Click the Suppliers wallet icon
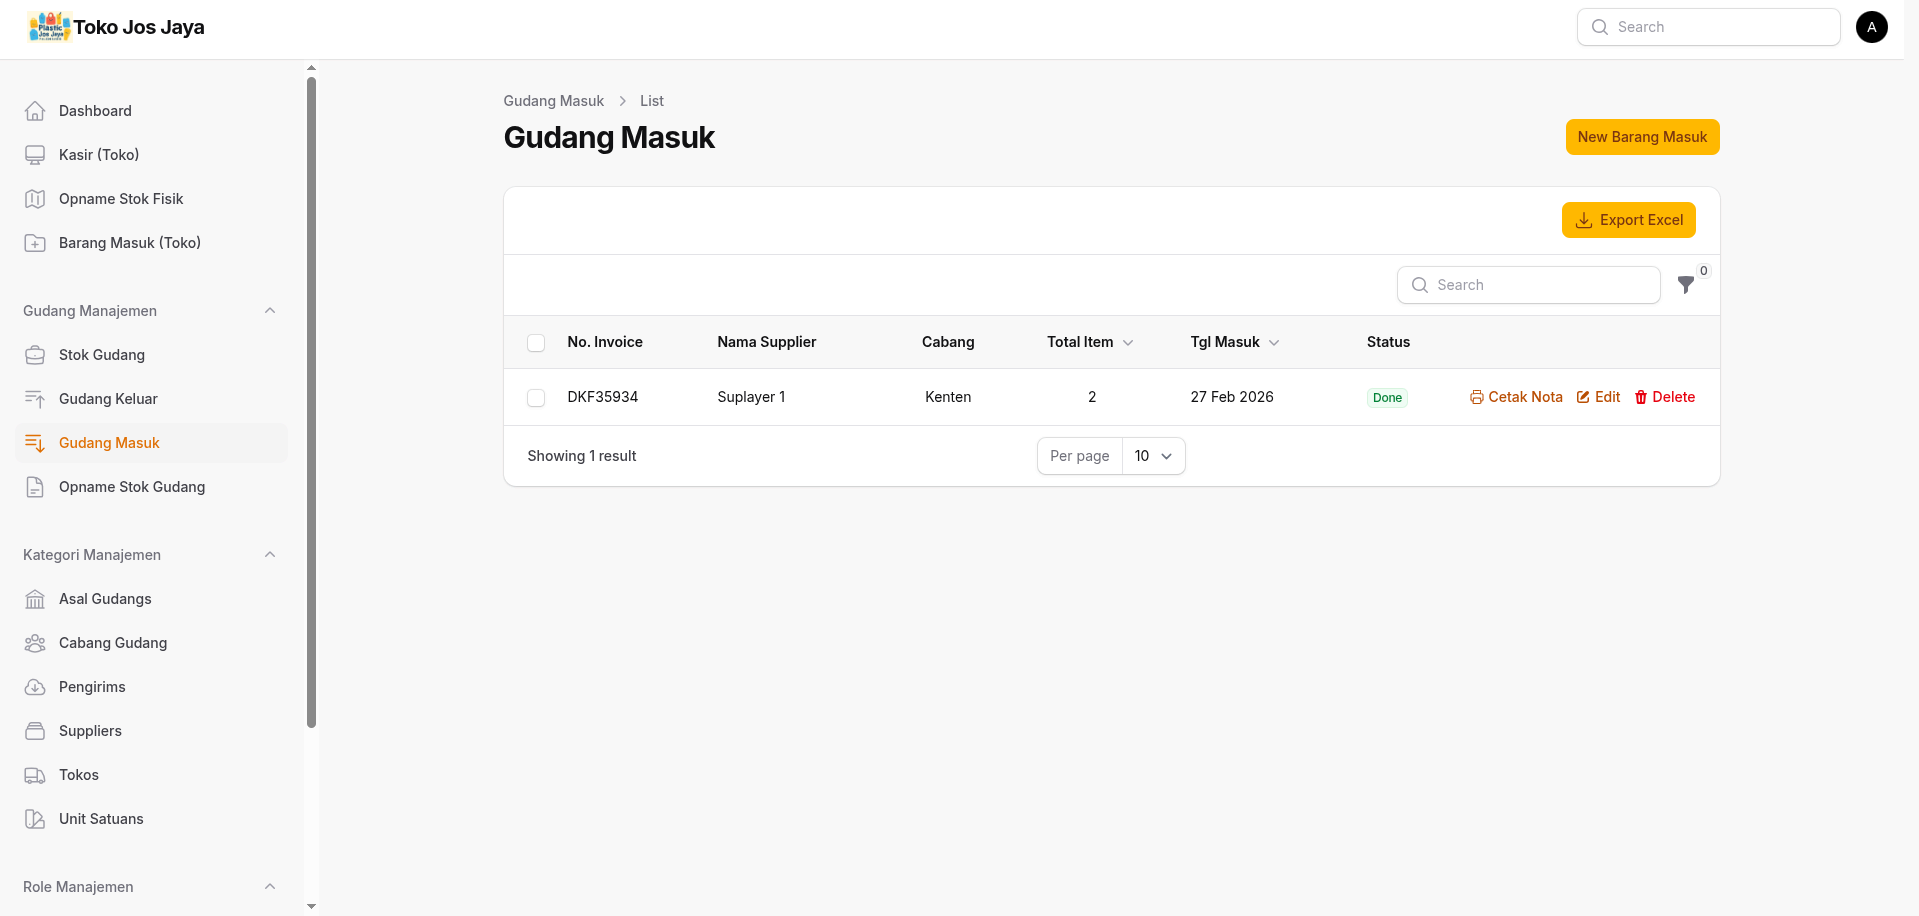Viewport: 1919px width, 916px height. [35, 731]
